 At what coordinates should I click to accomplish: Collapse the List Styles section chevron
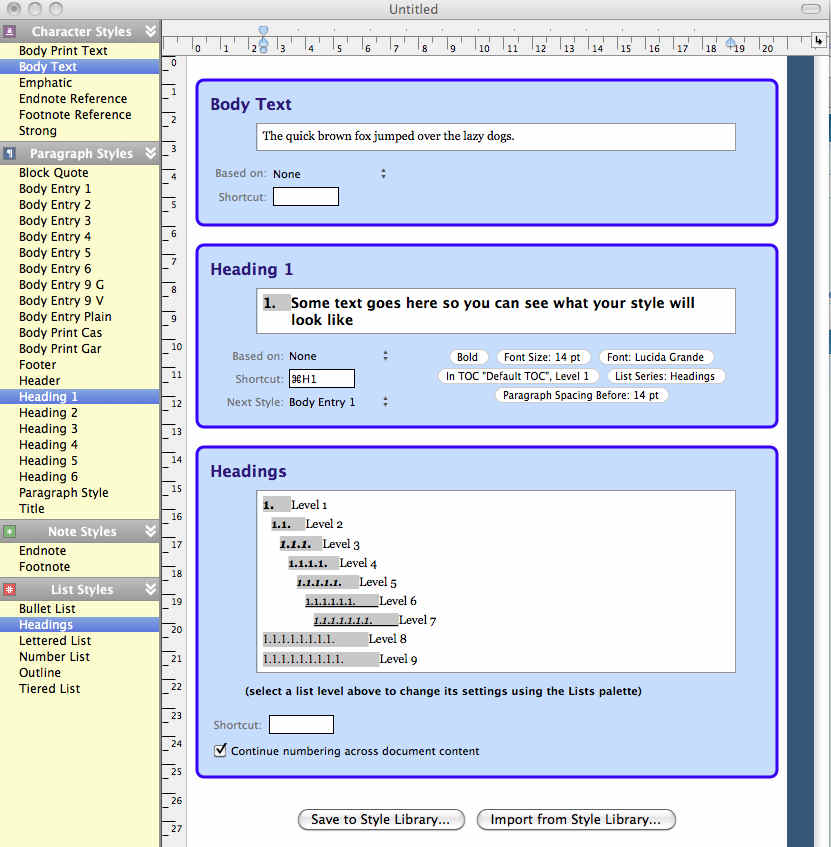(x=151, y=589)
